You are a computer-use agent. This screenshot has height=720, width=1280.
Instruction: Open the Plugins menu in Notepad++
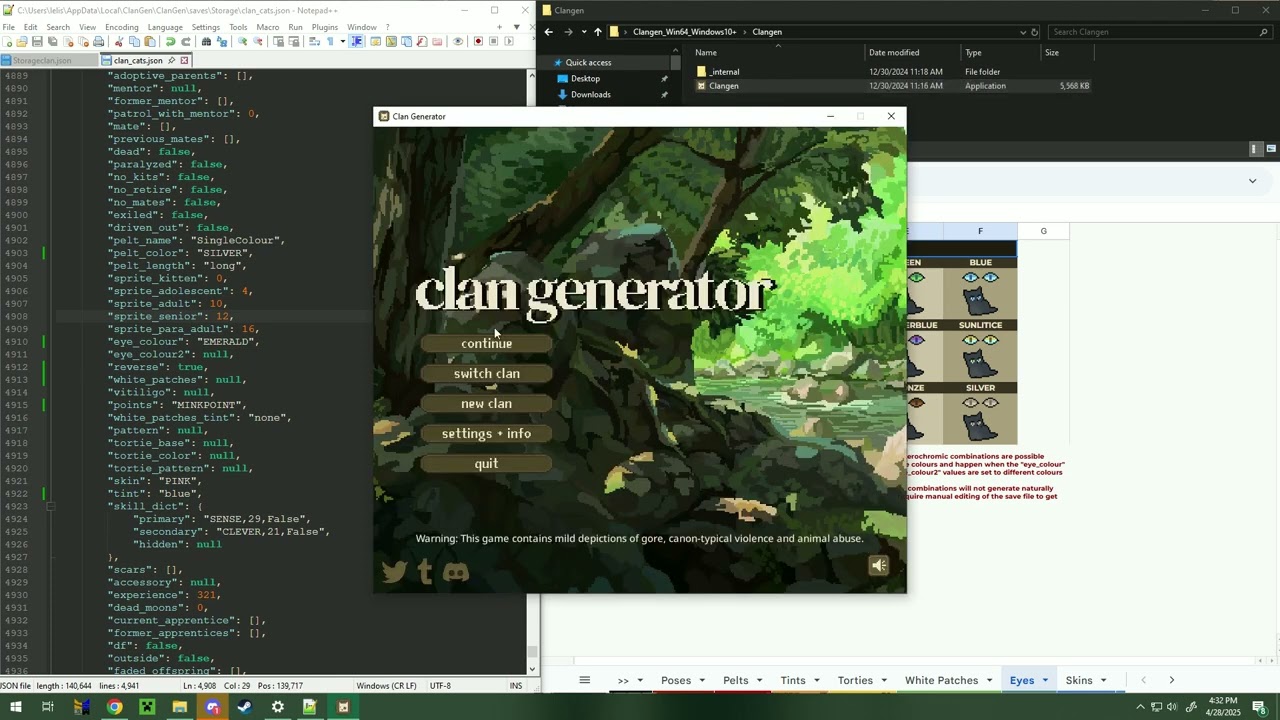(x=324, y=27)
